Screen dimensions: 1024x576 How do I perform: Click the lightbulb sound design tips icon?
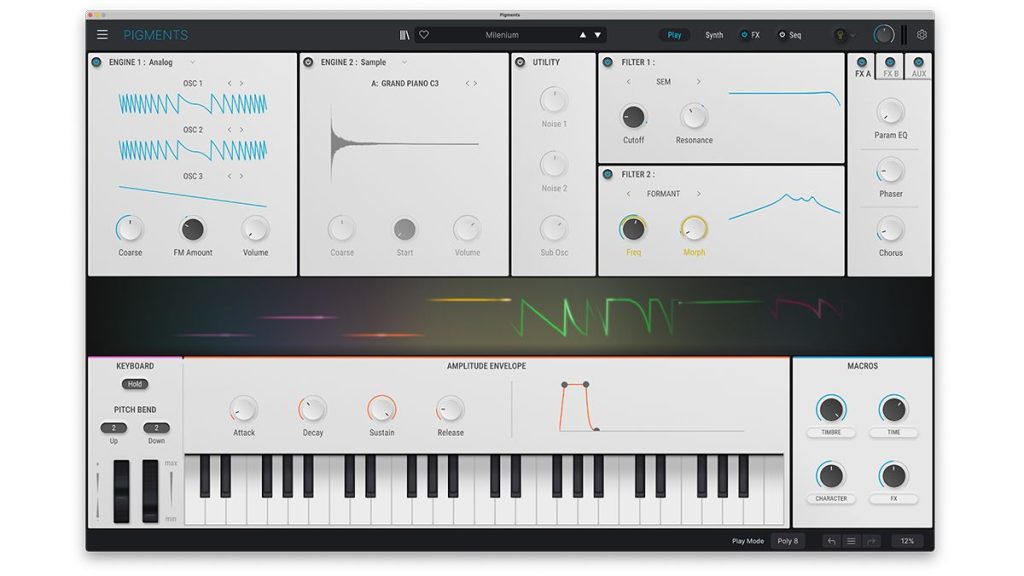839,35
